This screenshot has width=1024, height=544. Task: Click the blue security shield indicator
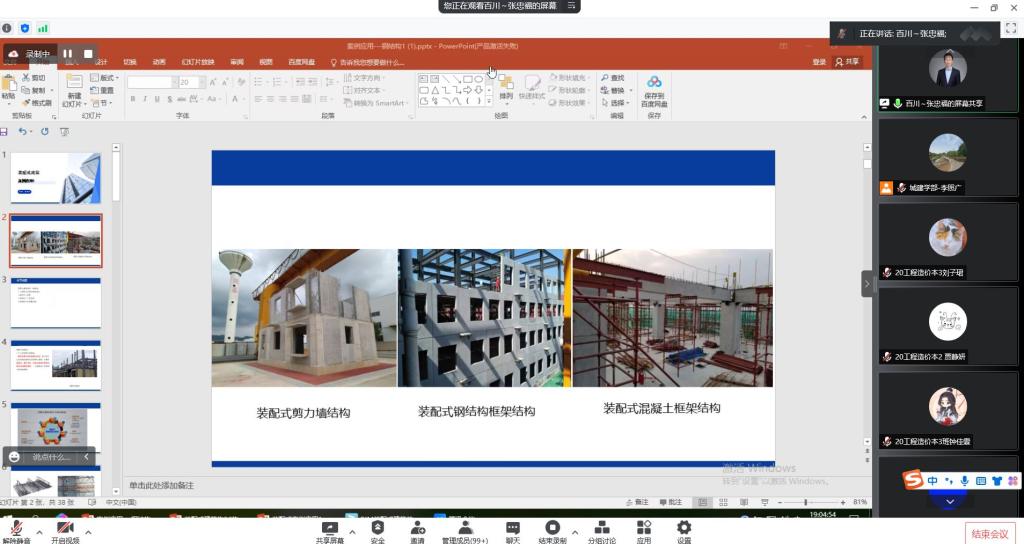coord(25,28)
